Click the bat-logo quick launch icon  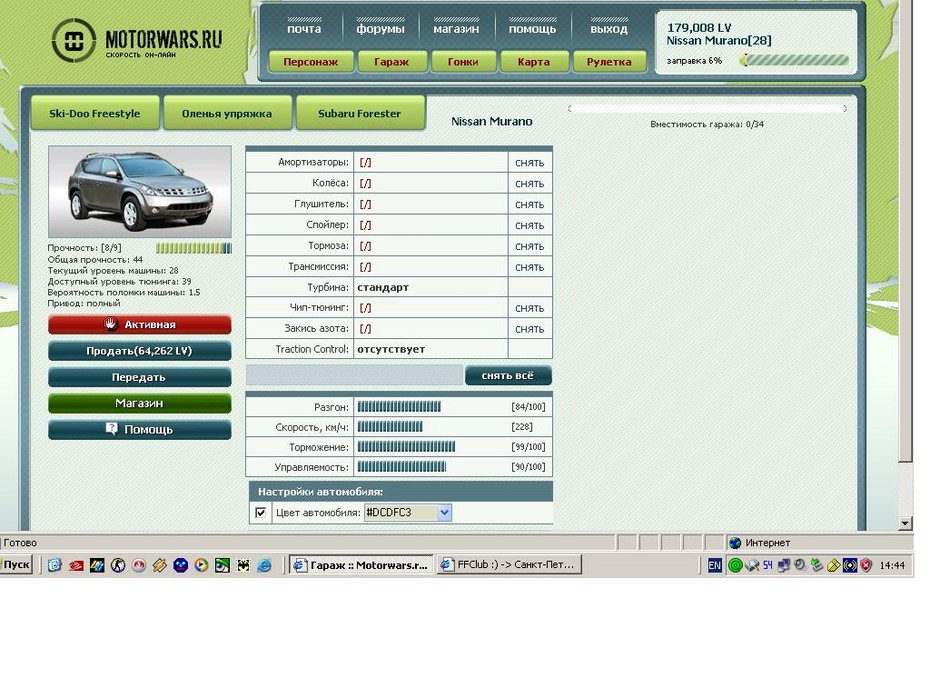click(243, 565)
